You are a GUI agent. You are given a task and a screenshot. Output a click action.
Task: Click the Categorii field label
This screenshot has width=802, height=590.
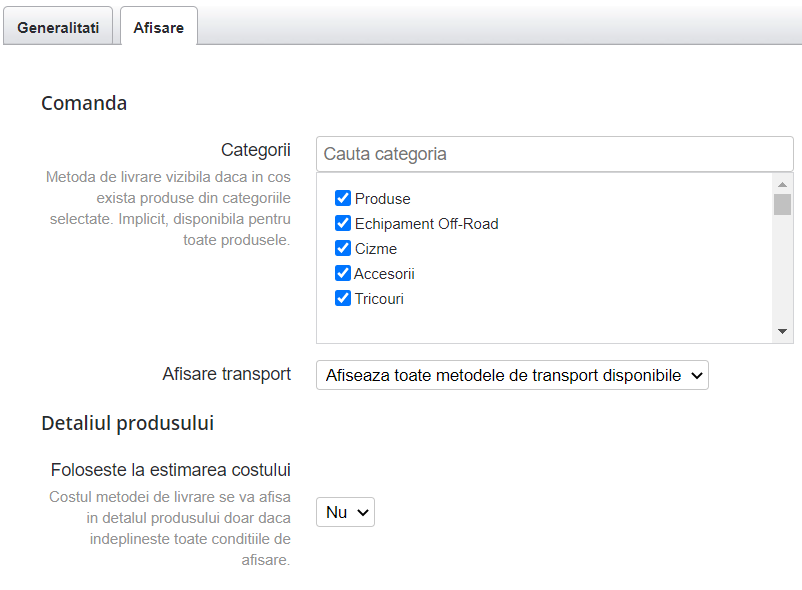pyautogui.click(x=255, y=150)
